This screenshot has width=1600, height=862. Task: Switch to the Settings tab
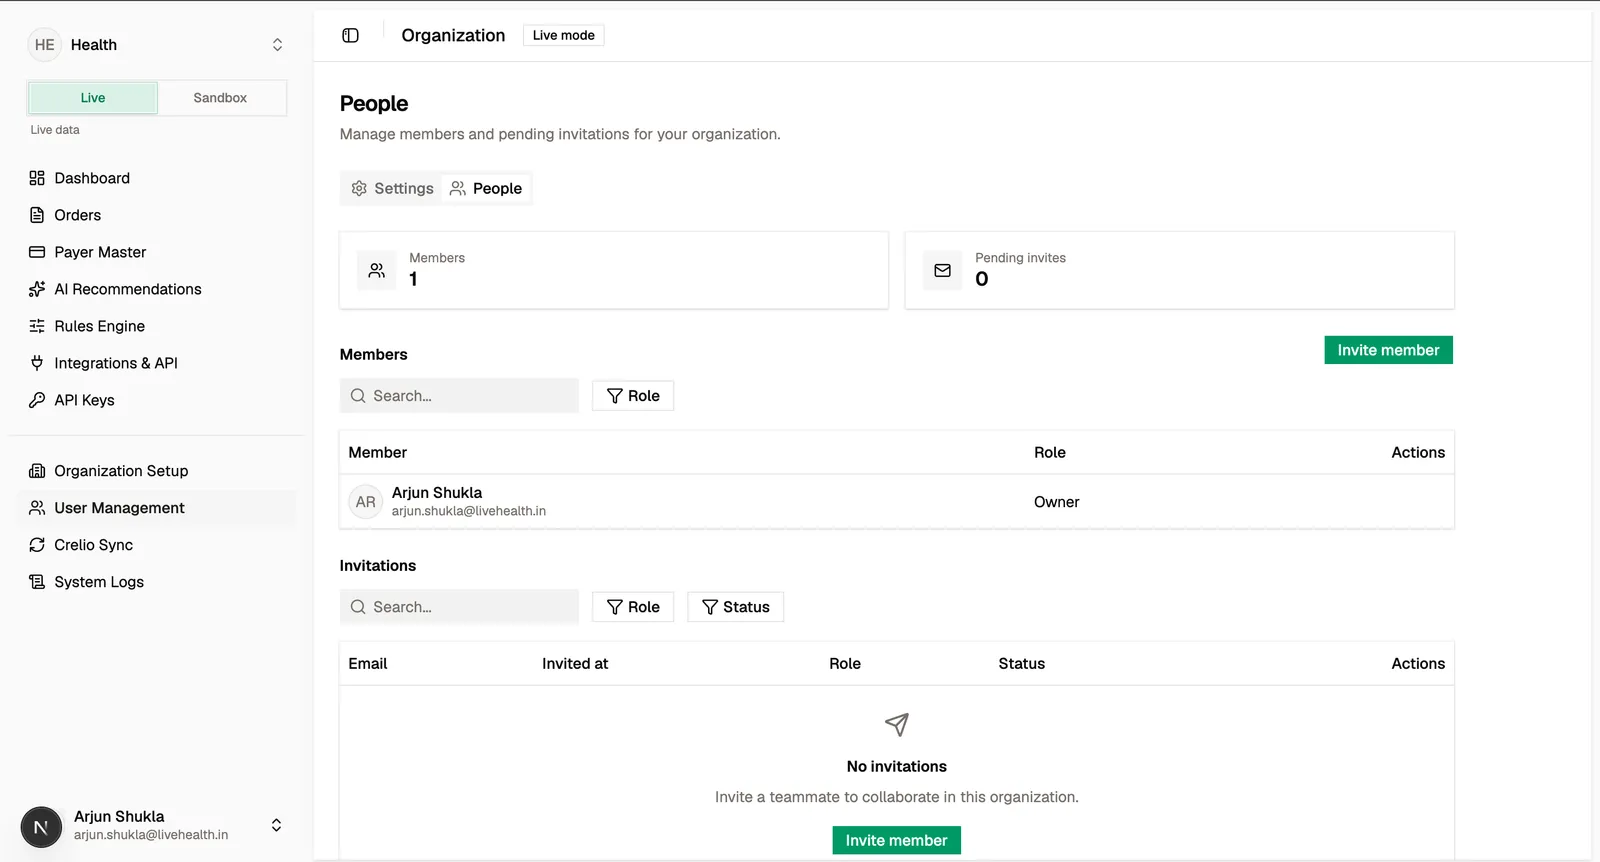(392, 188)
